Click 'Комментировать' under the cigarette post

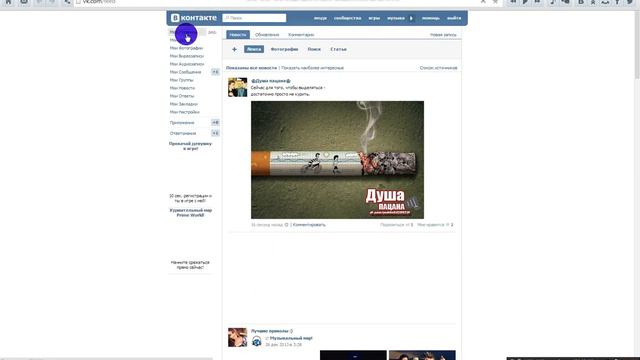point(309,225)
